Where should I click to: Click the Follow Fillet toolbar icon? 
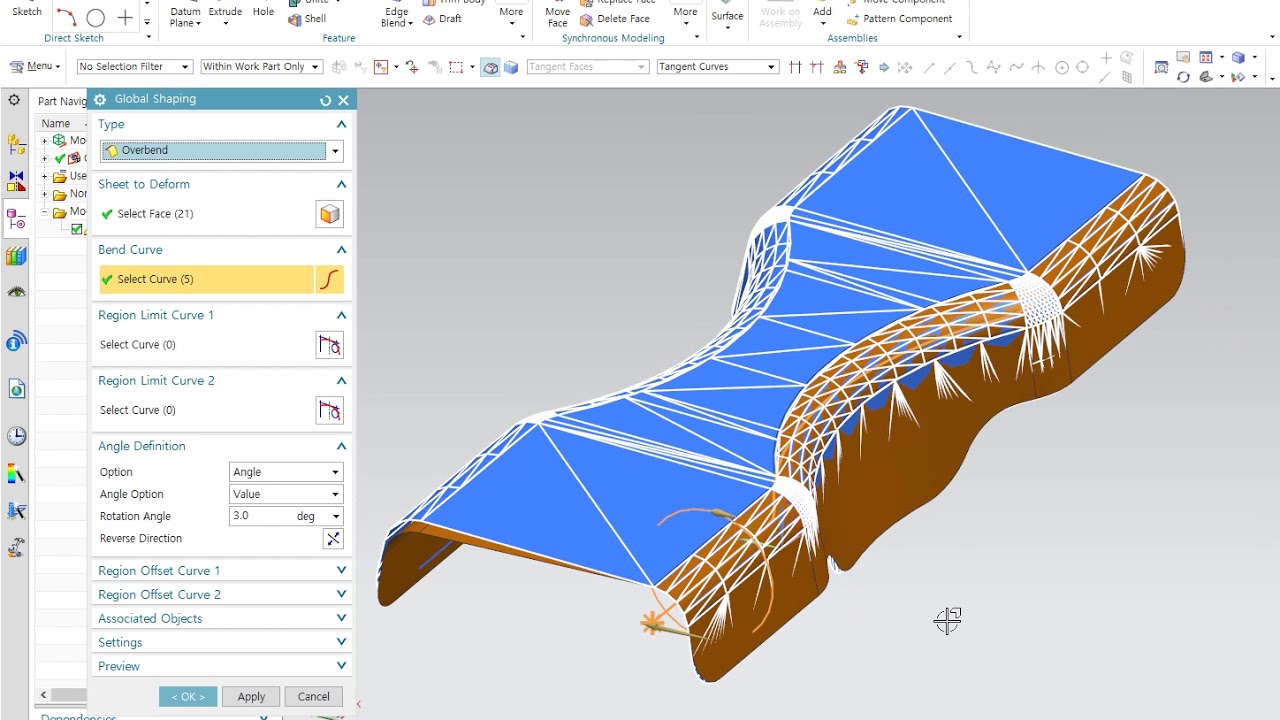(817, 67)
